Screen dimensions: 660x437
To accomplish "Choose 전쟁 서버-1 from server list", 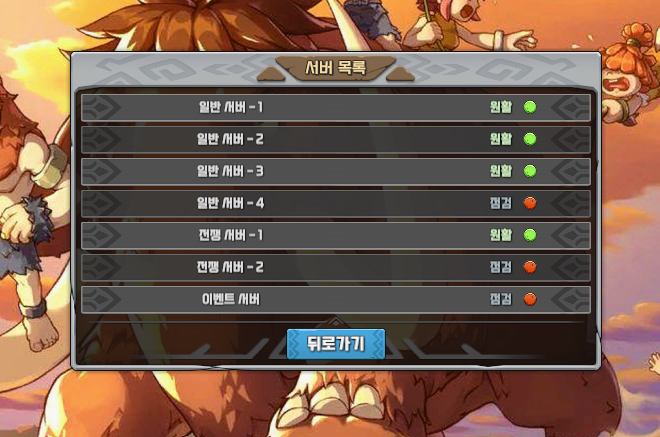I will (x=335, y=235).
